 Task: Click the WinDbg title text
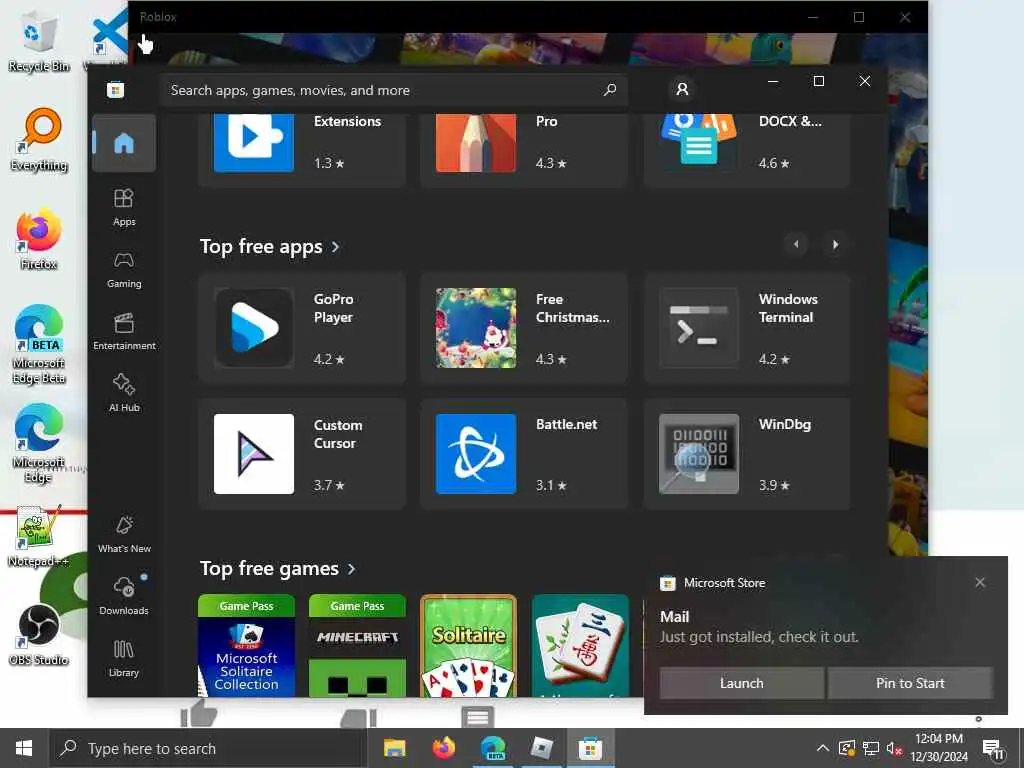[785, 424]
